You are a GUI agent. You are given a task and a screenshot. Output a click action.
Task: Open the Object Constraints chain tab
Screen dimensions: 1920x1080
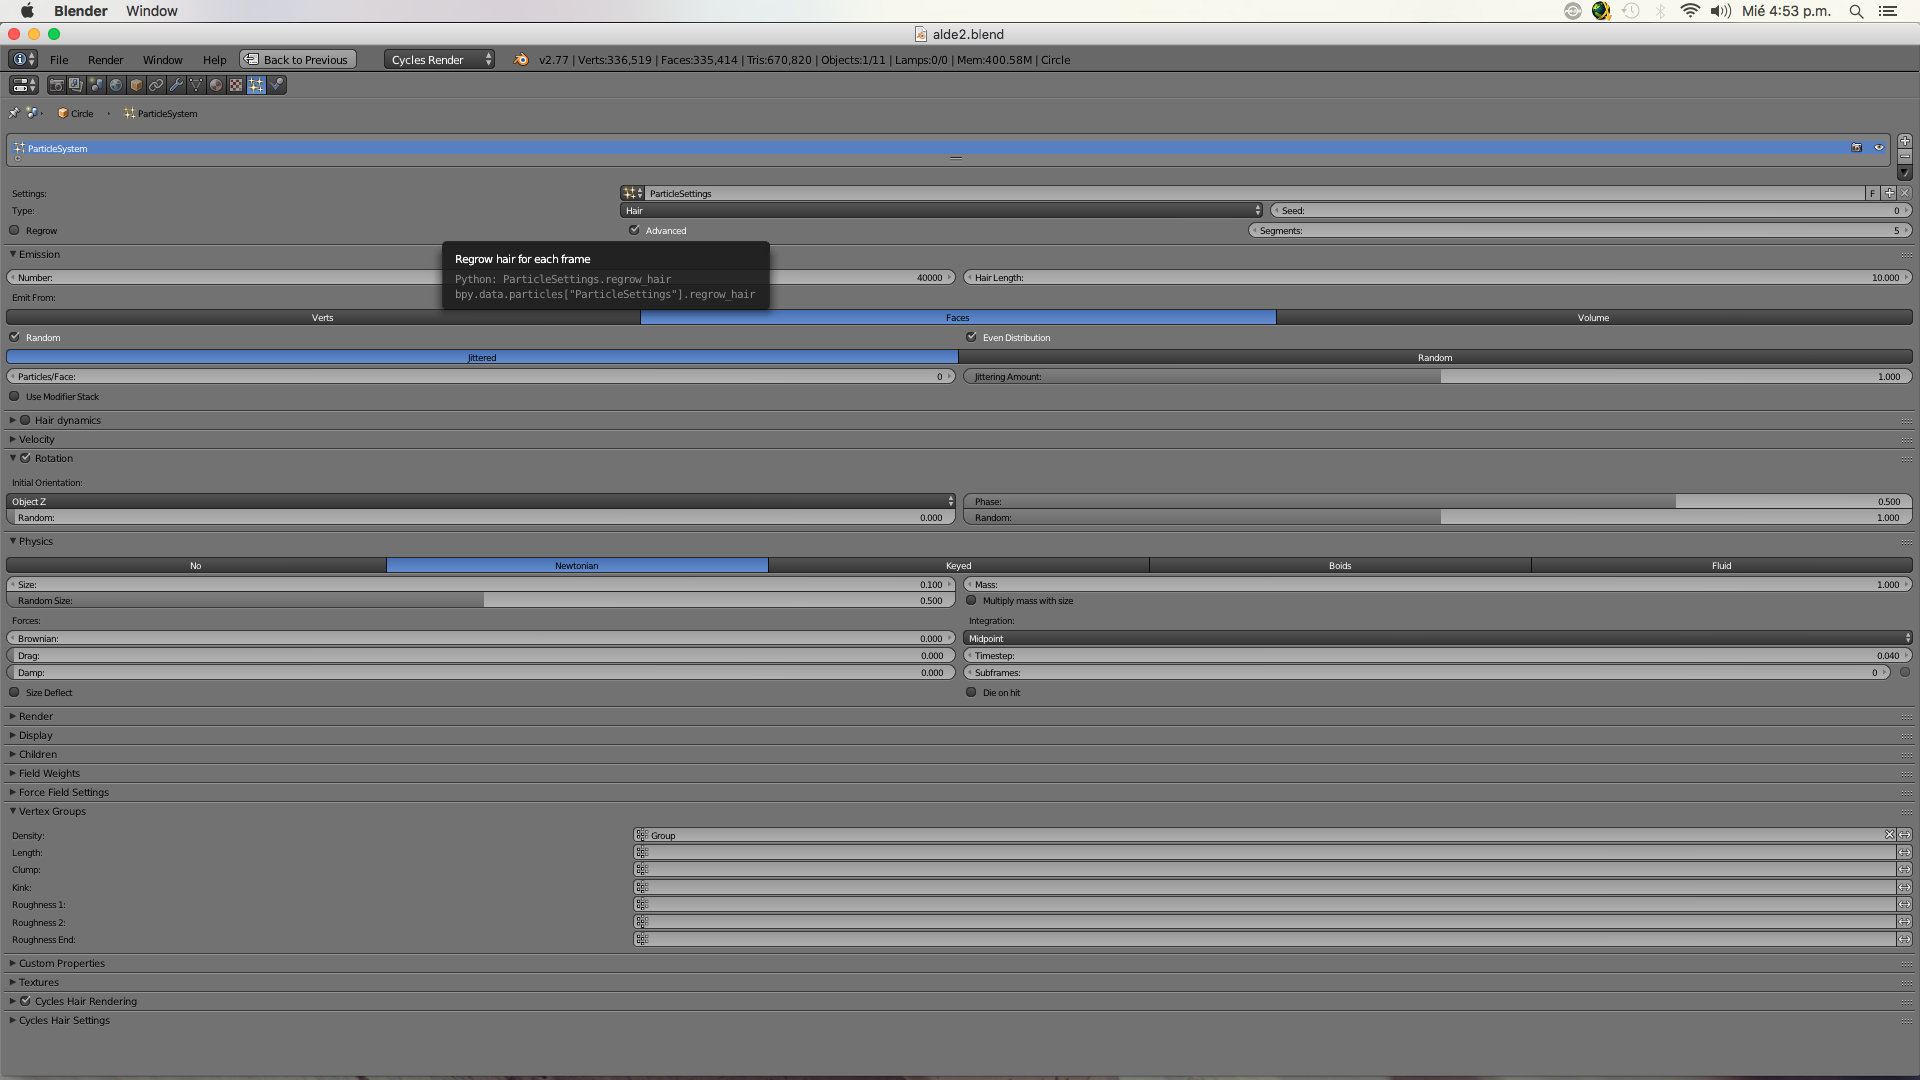(156, 85)
